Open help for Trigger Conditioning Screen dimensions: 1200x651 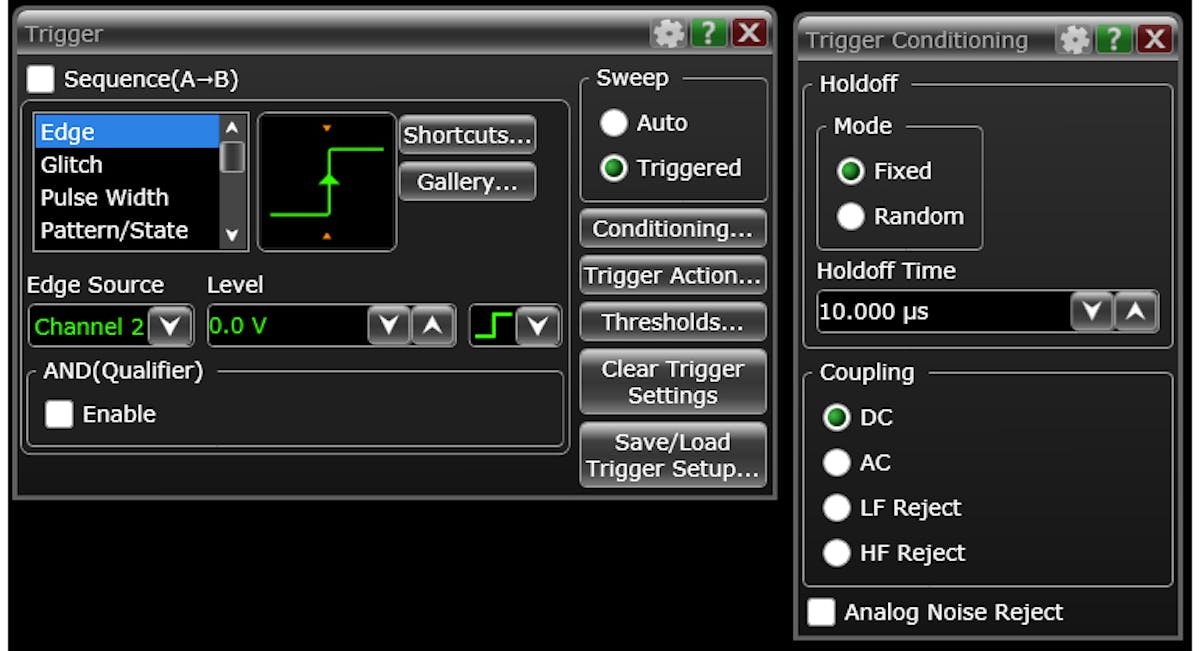(1116, 39)
